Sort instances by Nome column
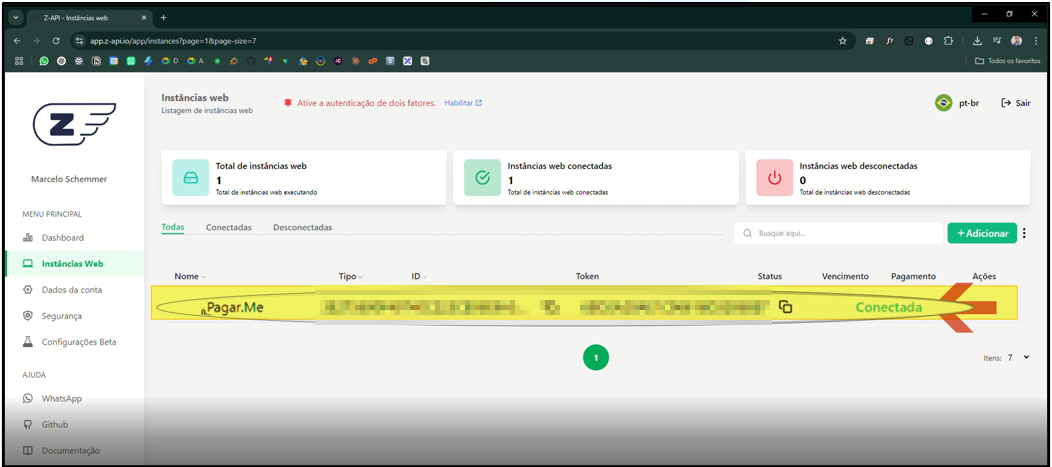 190,276
